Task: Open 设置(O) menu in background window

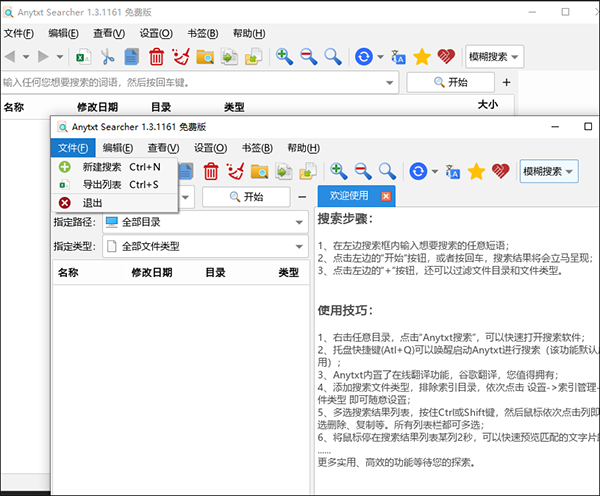Action: [x=156, y=34]
